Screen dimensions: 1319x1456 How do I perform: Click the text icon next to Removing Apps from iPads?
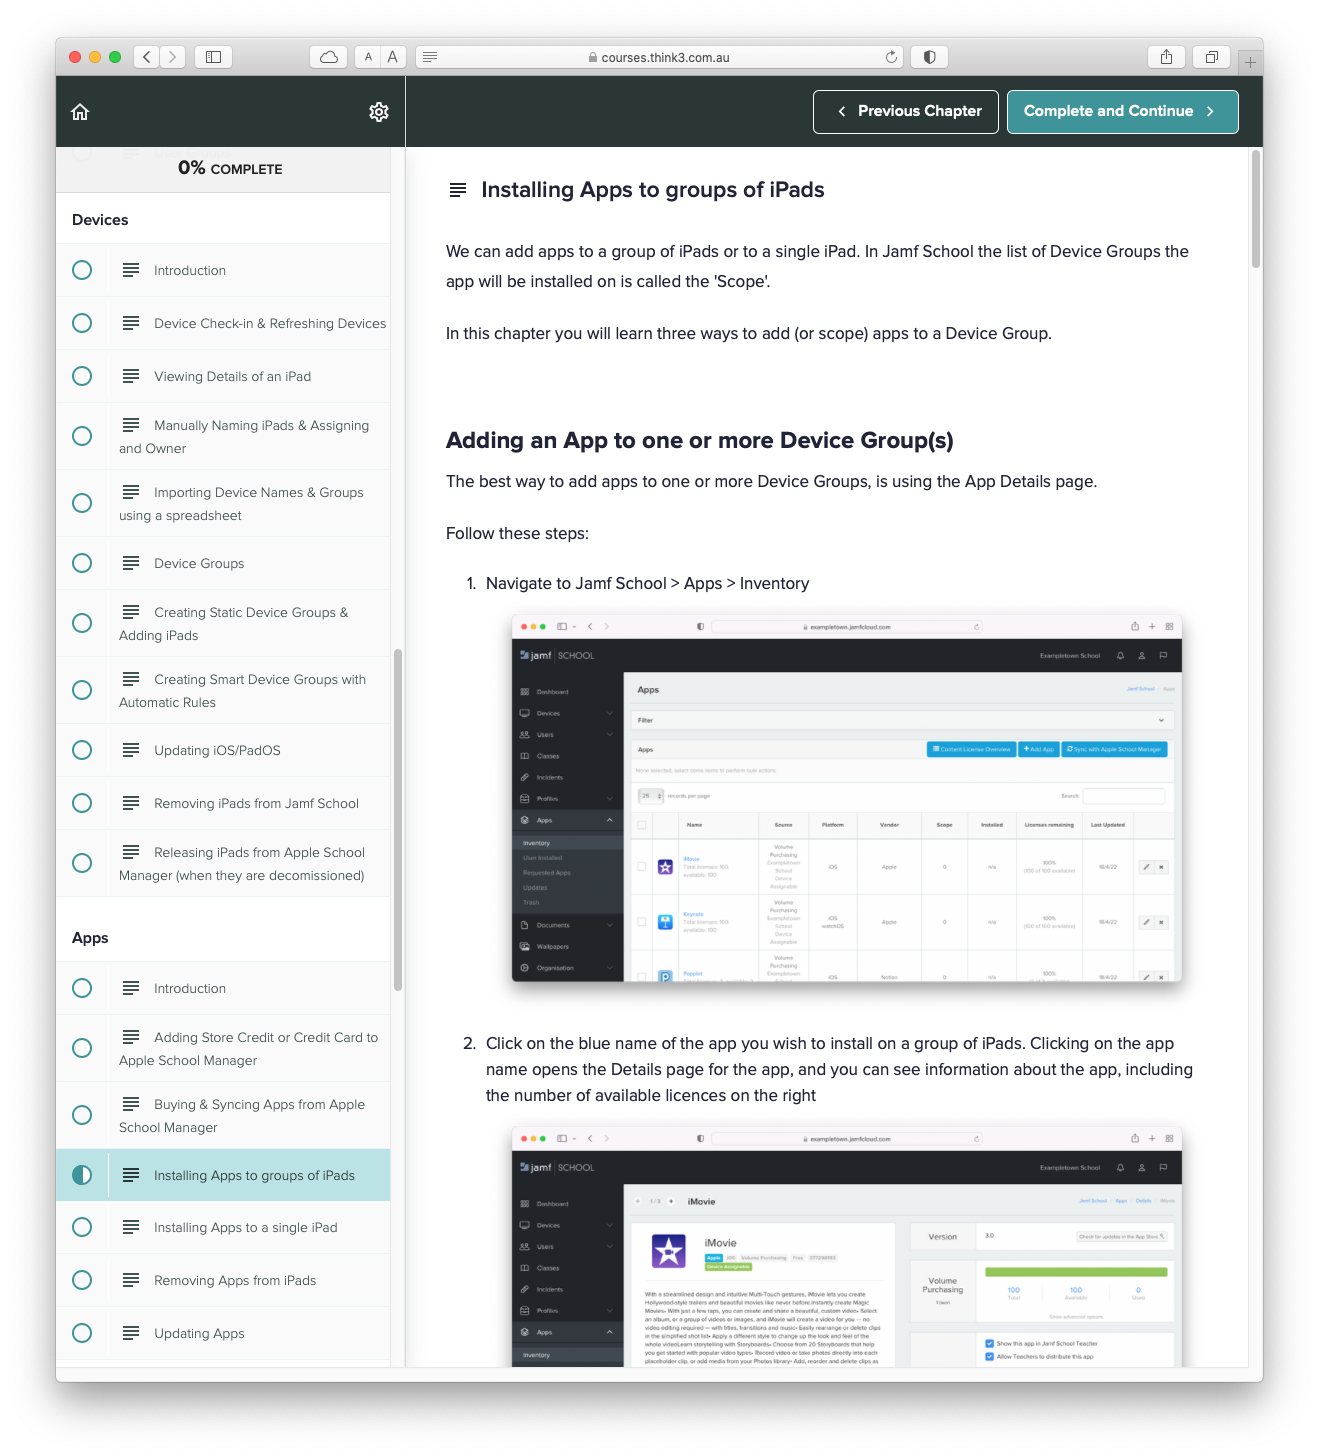coord(131,1280)
